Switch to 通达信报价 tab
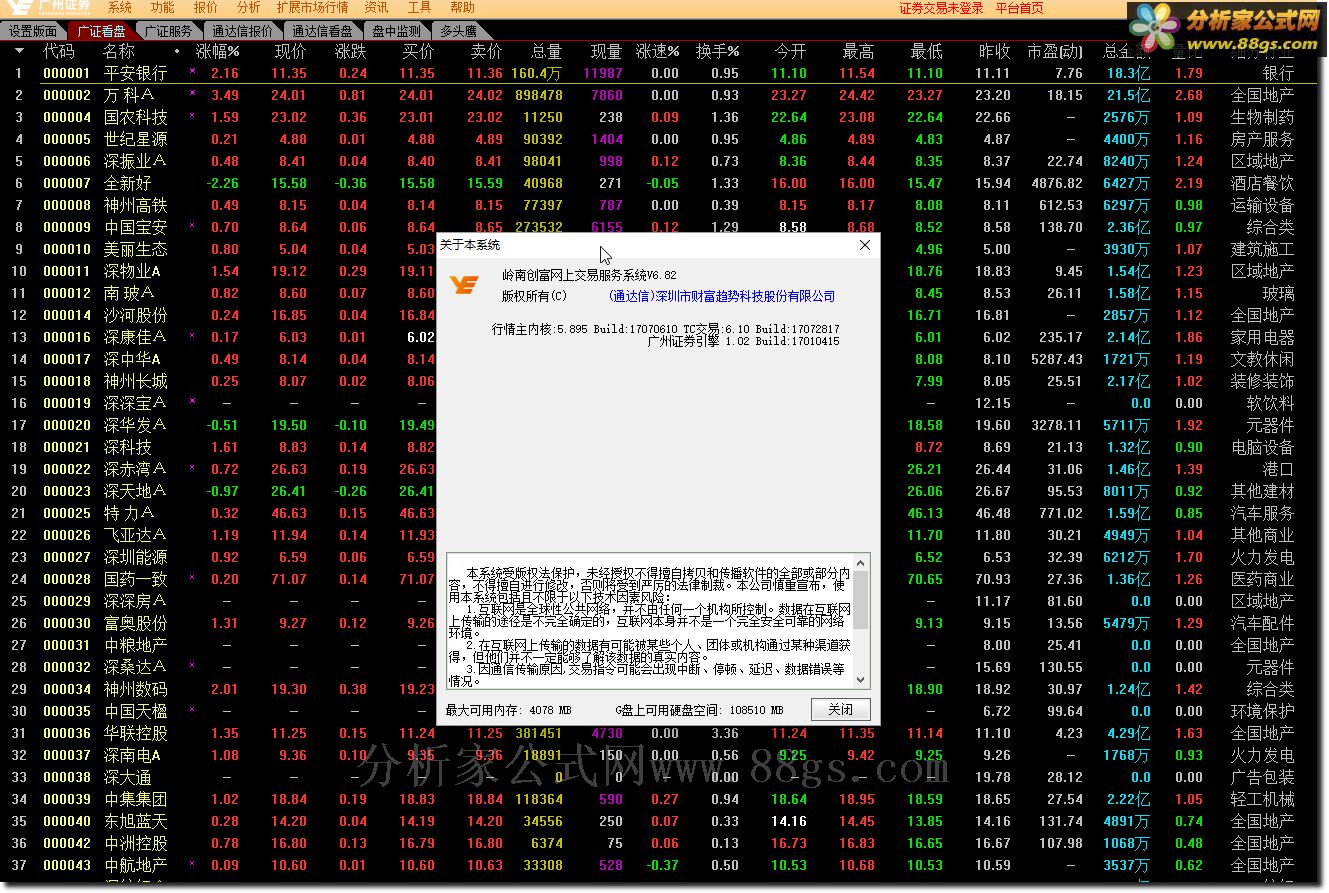1329x893 pixels. (x=242, y=31)
